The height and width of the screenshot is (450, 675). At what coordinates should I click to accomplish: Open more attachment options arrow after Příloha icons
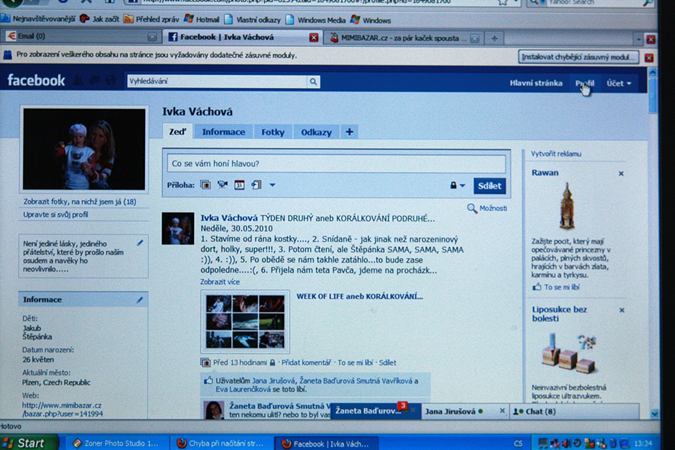272,185
